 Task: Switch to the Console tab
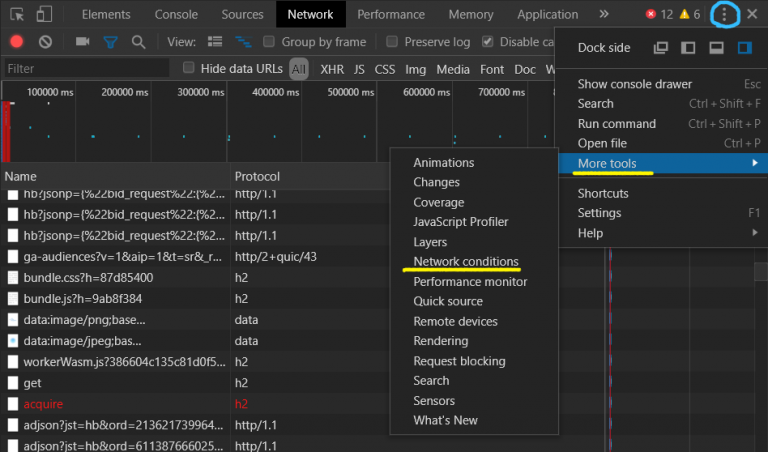point(176,15)
